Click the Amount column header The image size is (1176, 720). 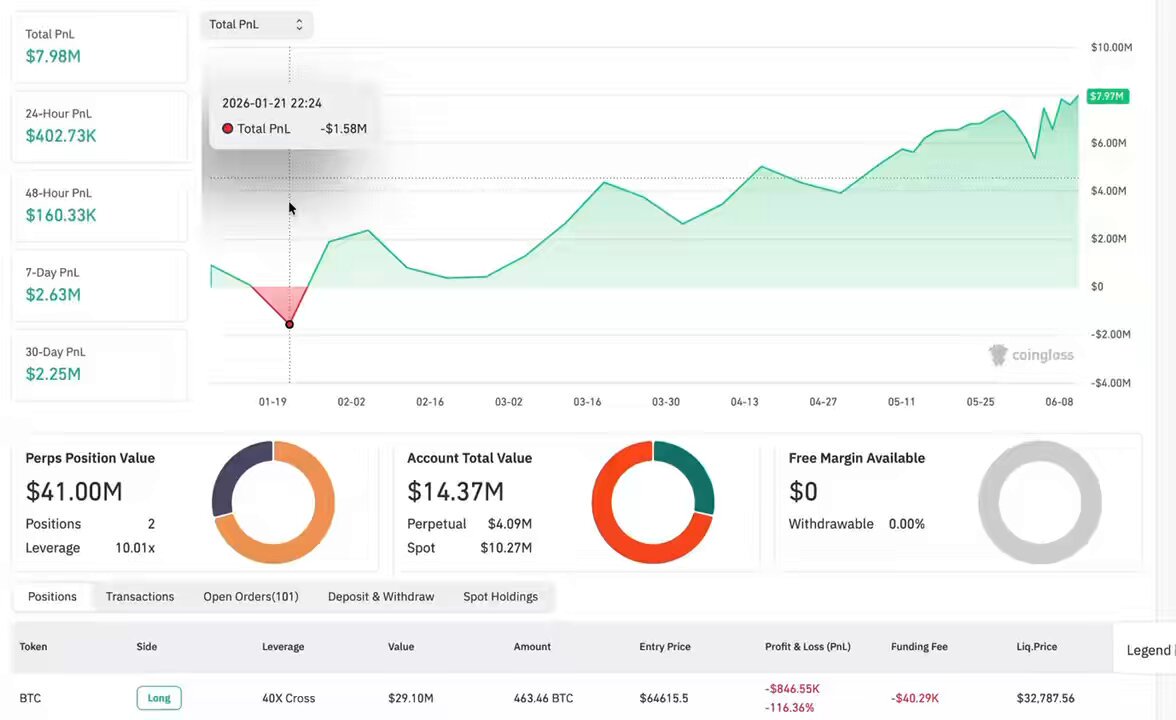point(532,646)
